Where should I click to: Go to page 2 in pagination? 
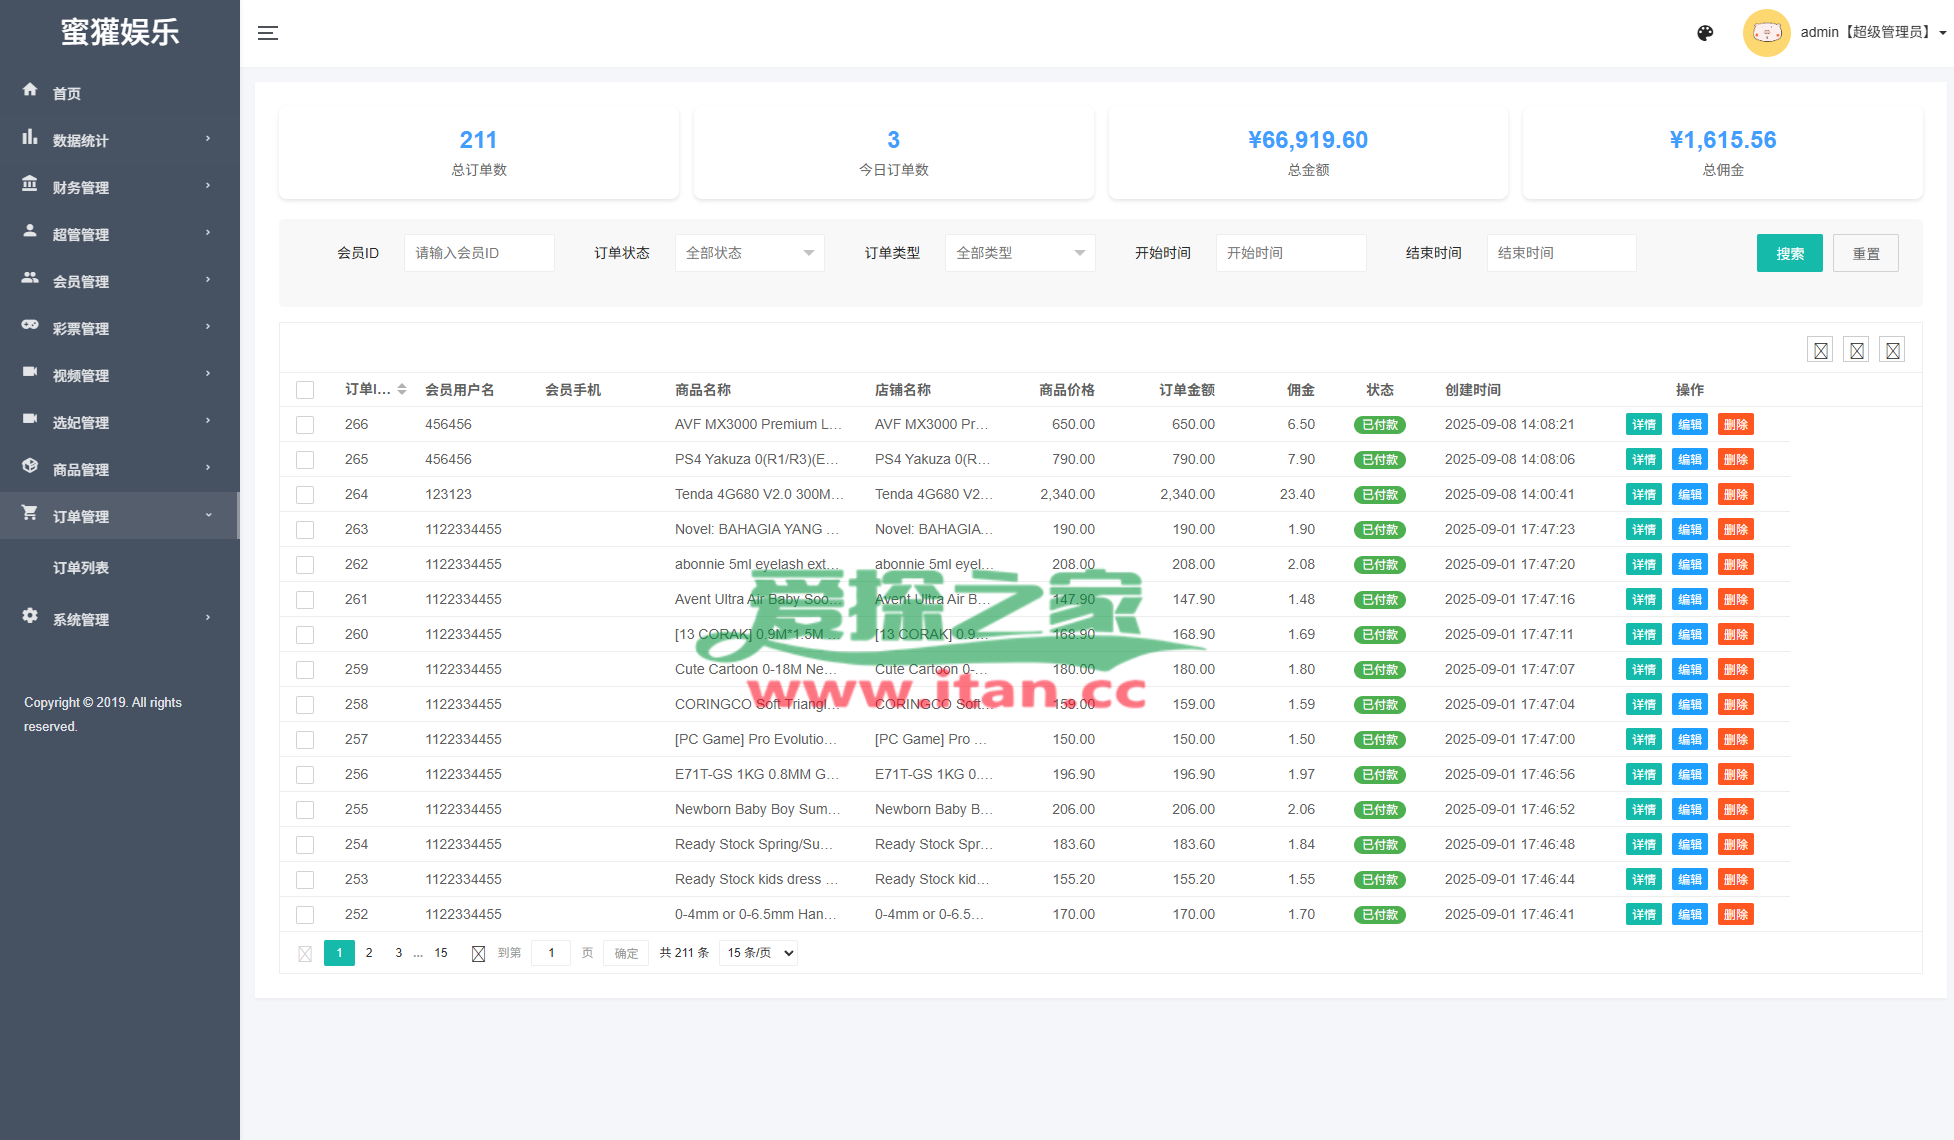click(369, 953)
